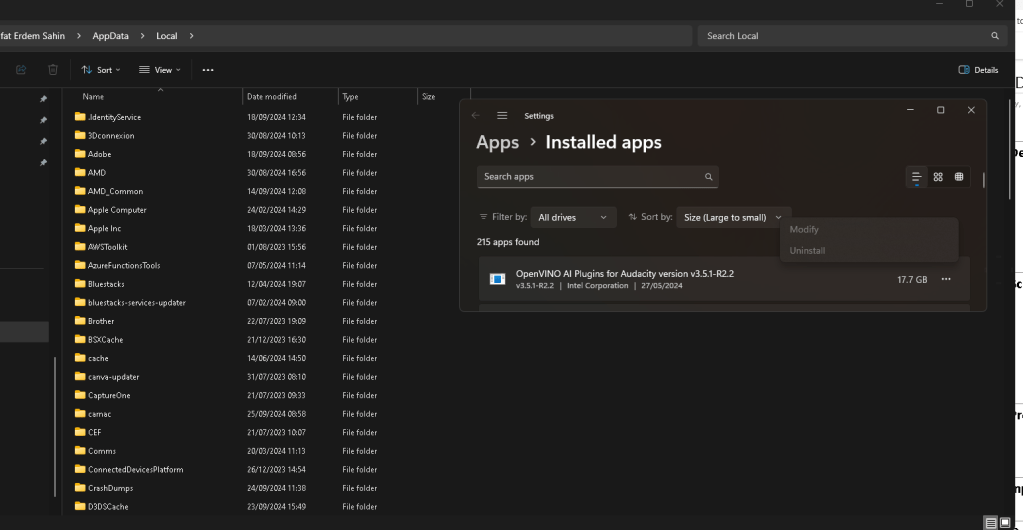The width and height of the screenshot is (1023, 530).
Task: Open the Settings hamburger navigation menu
Action: (502, 116)
